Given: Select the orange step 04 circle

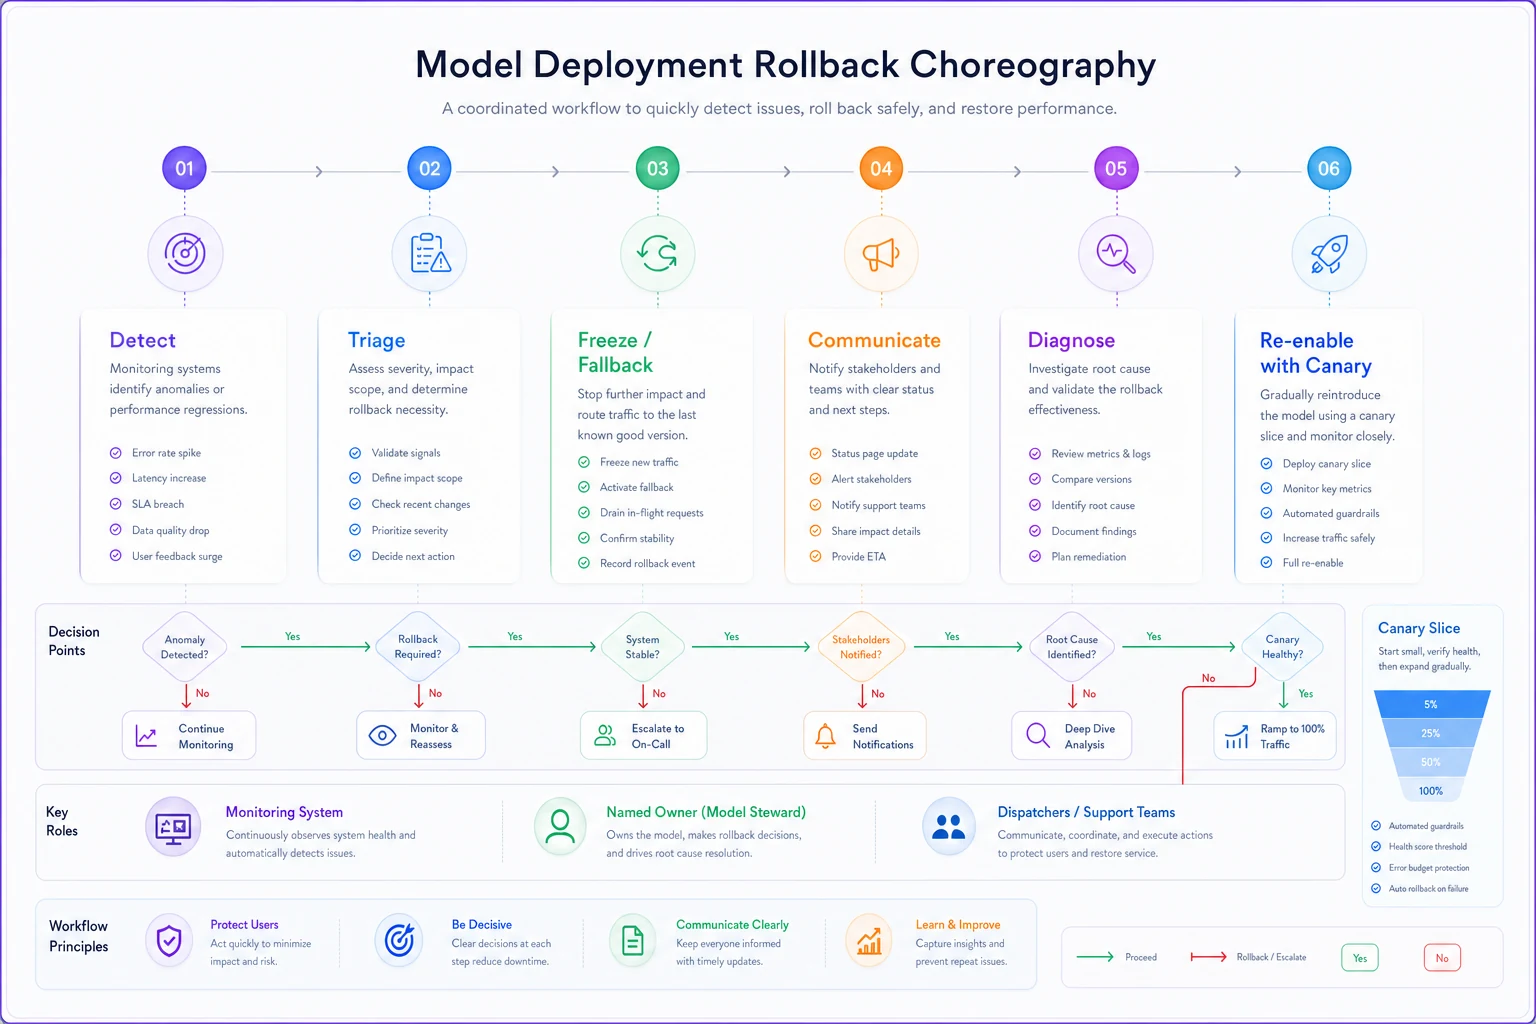Looking at the screenshot, I should coord(881,168).
